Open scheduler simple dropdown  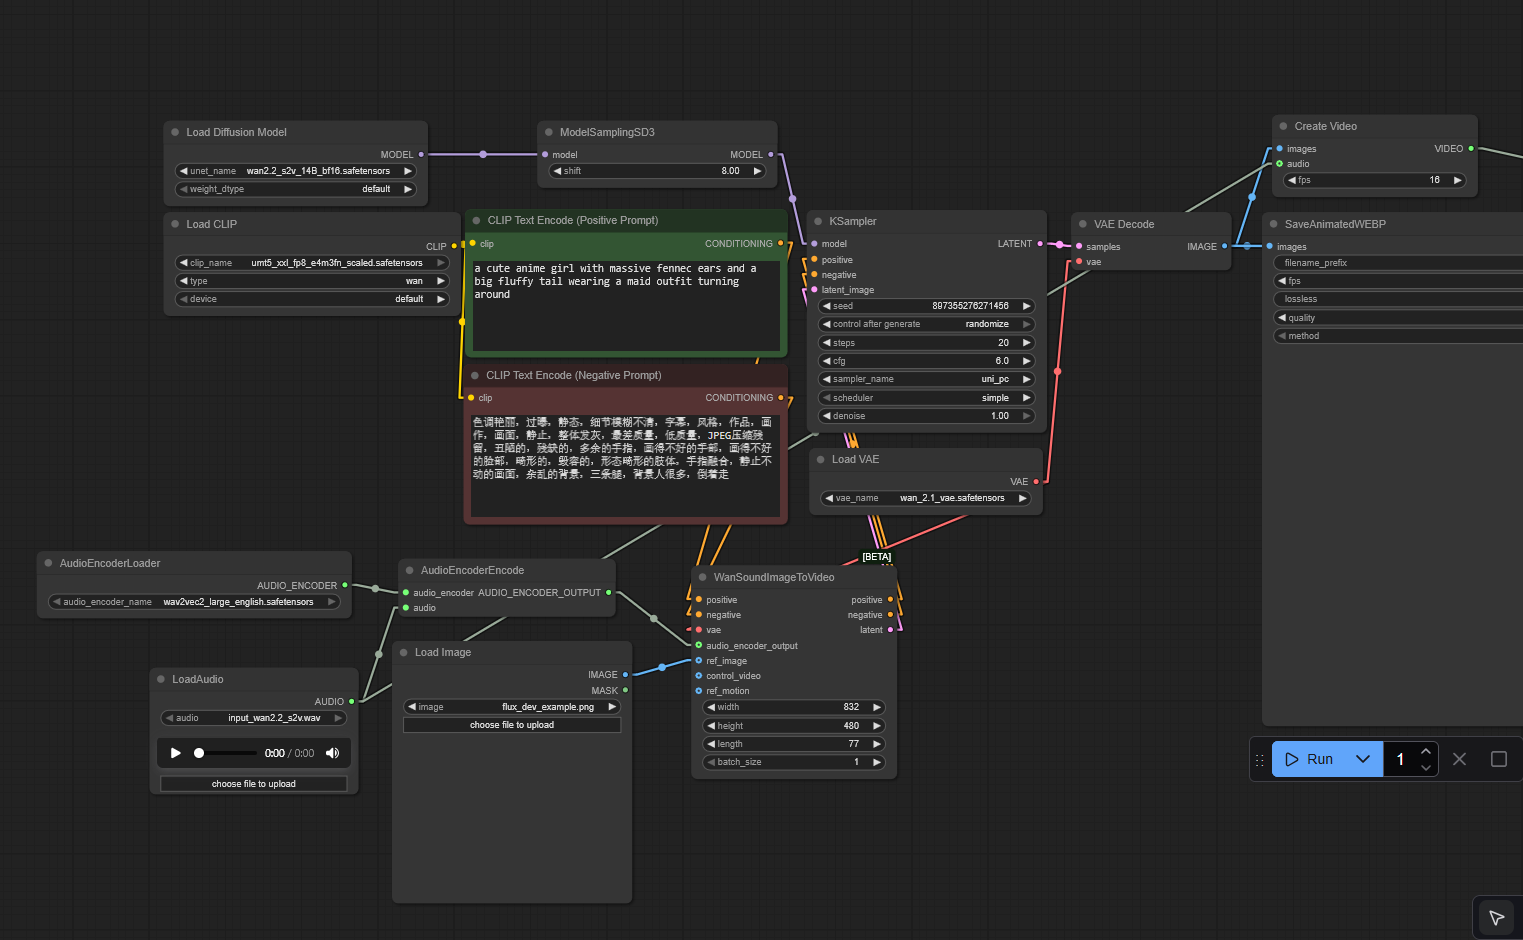[x=927, y=398]
